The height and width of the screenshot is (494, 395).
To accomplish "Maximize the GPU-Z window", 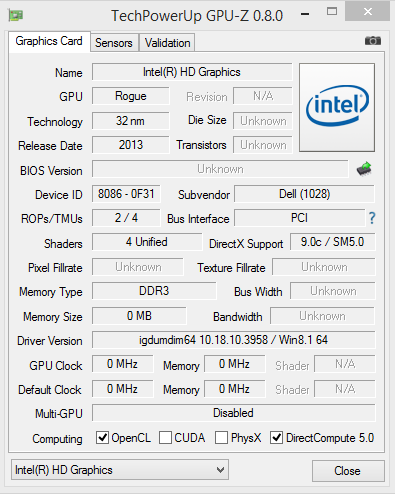I will 332,12.
